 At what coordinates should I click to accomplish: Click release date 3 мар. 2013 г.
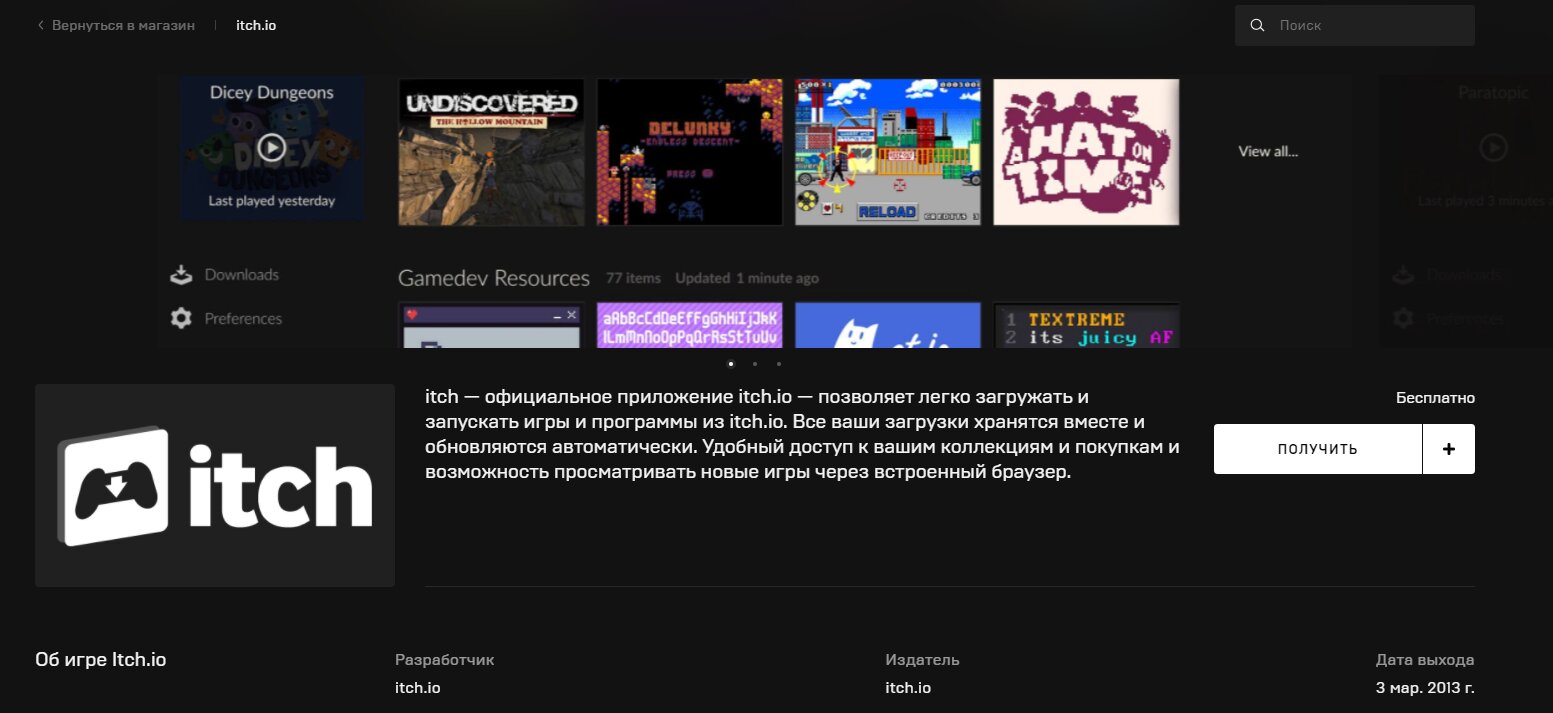pos(1425,688)
